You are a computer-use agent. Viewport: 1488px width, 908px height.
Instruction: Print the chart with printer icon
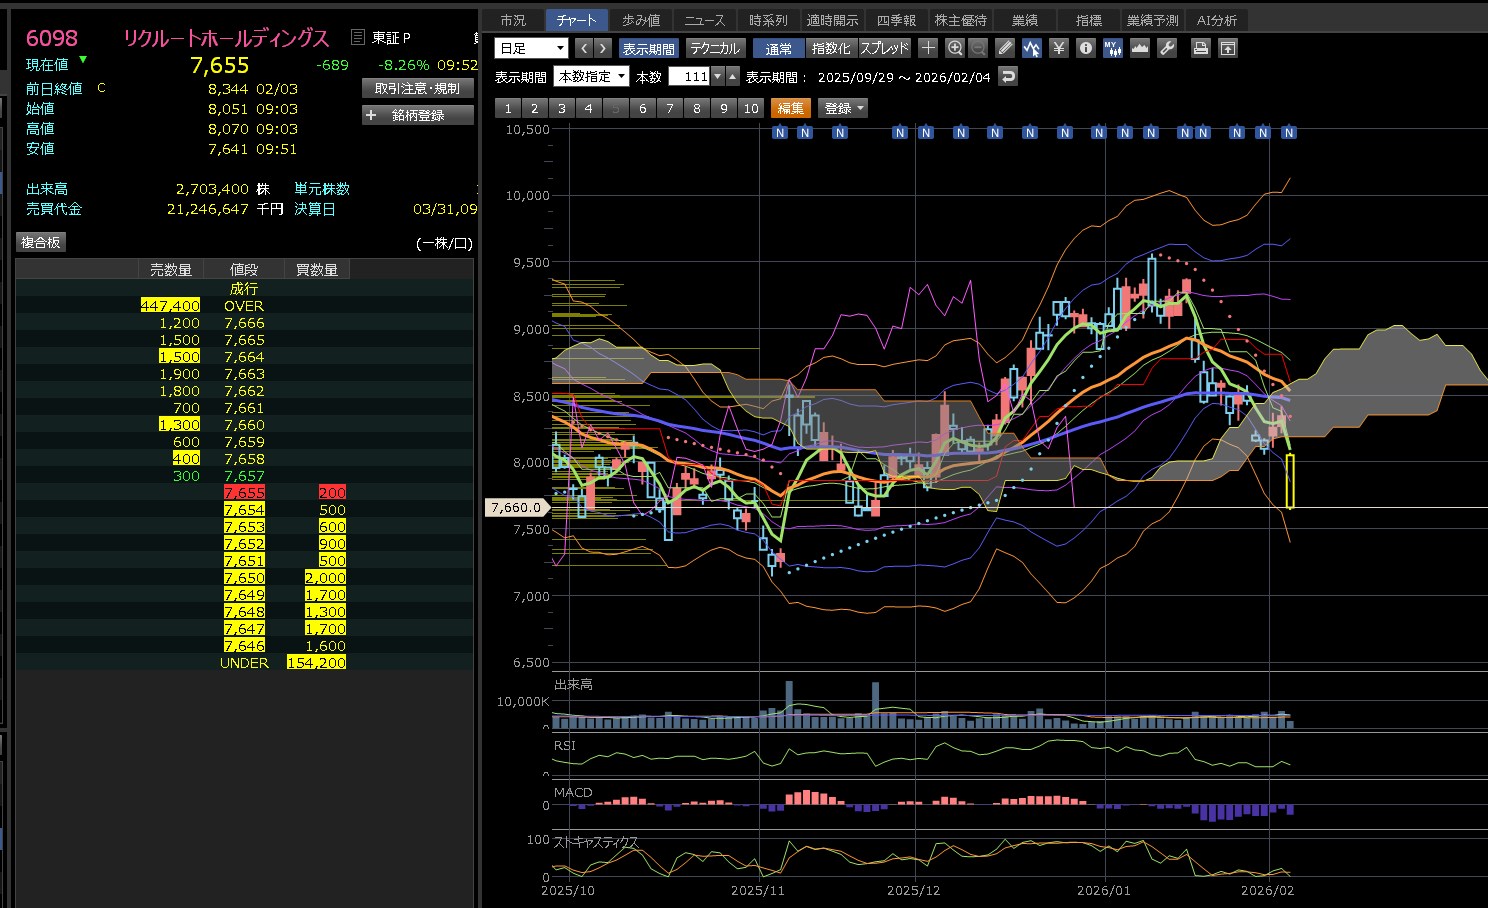pos(1201,48)
